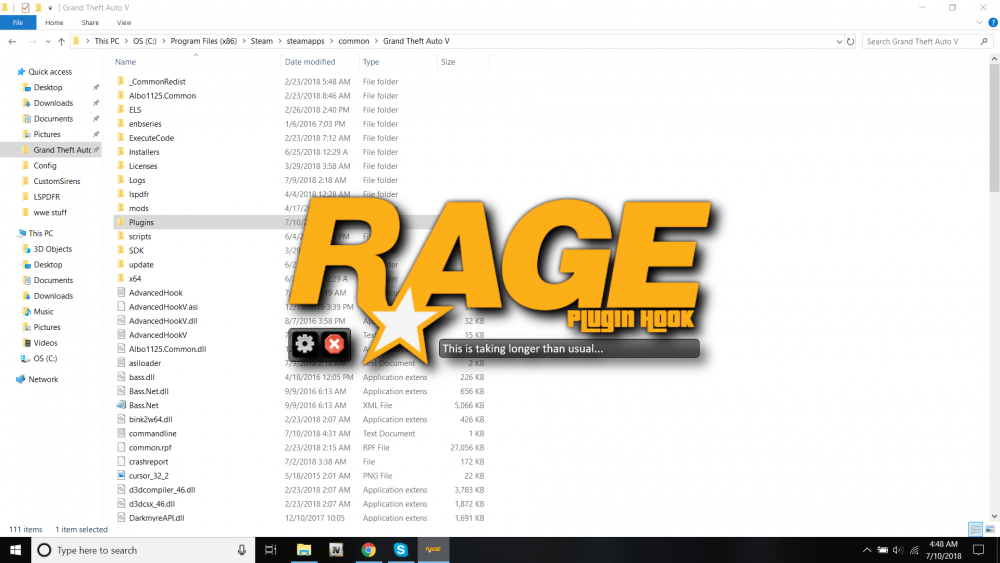Select OS (C:) drive in sidebar
This screenshot has height=563, width=1000.
45,358
